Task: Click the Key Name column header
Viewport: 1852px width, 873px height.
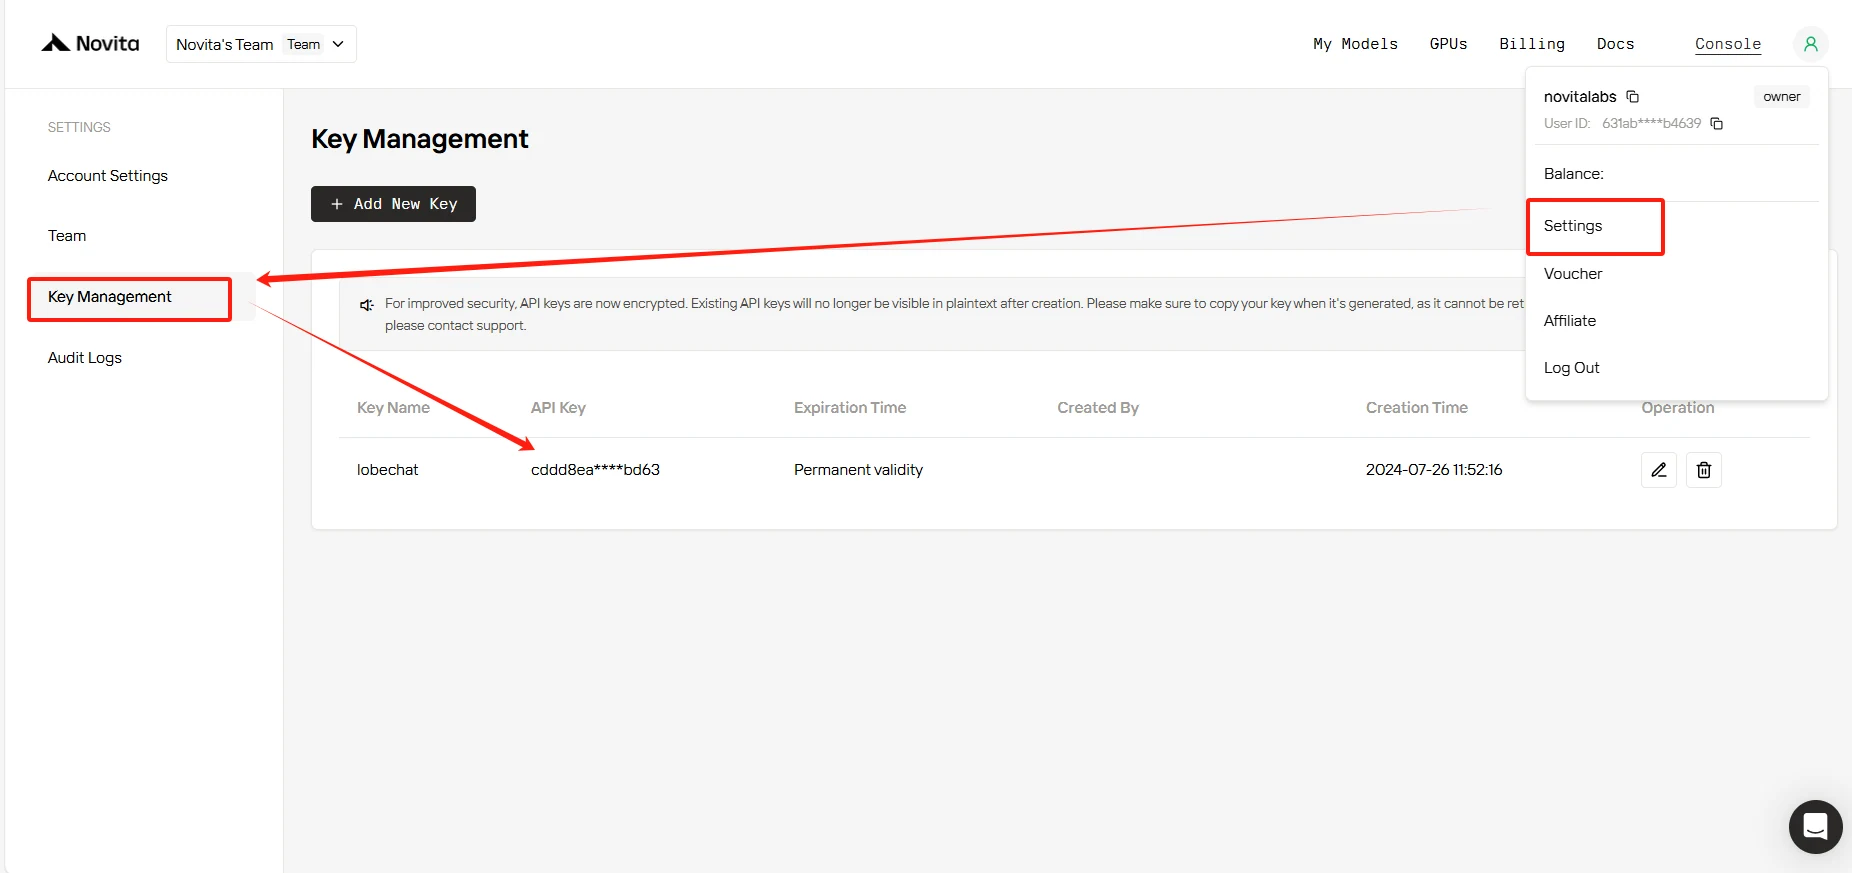Action: tap(393, 408)
